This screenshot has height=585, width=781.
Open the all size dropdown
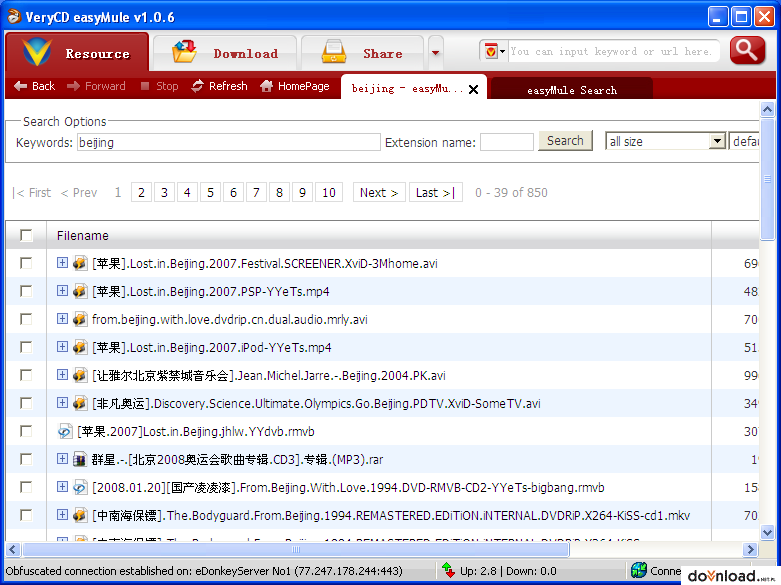click(665, 142)
